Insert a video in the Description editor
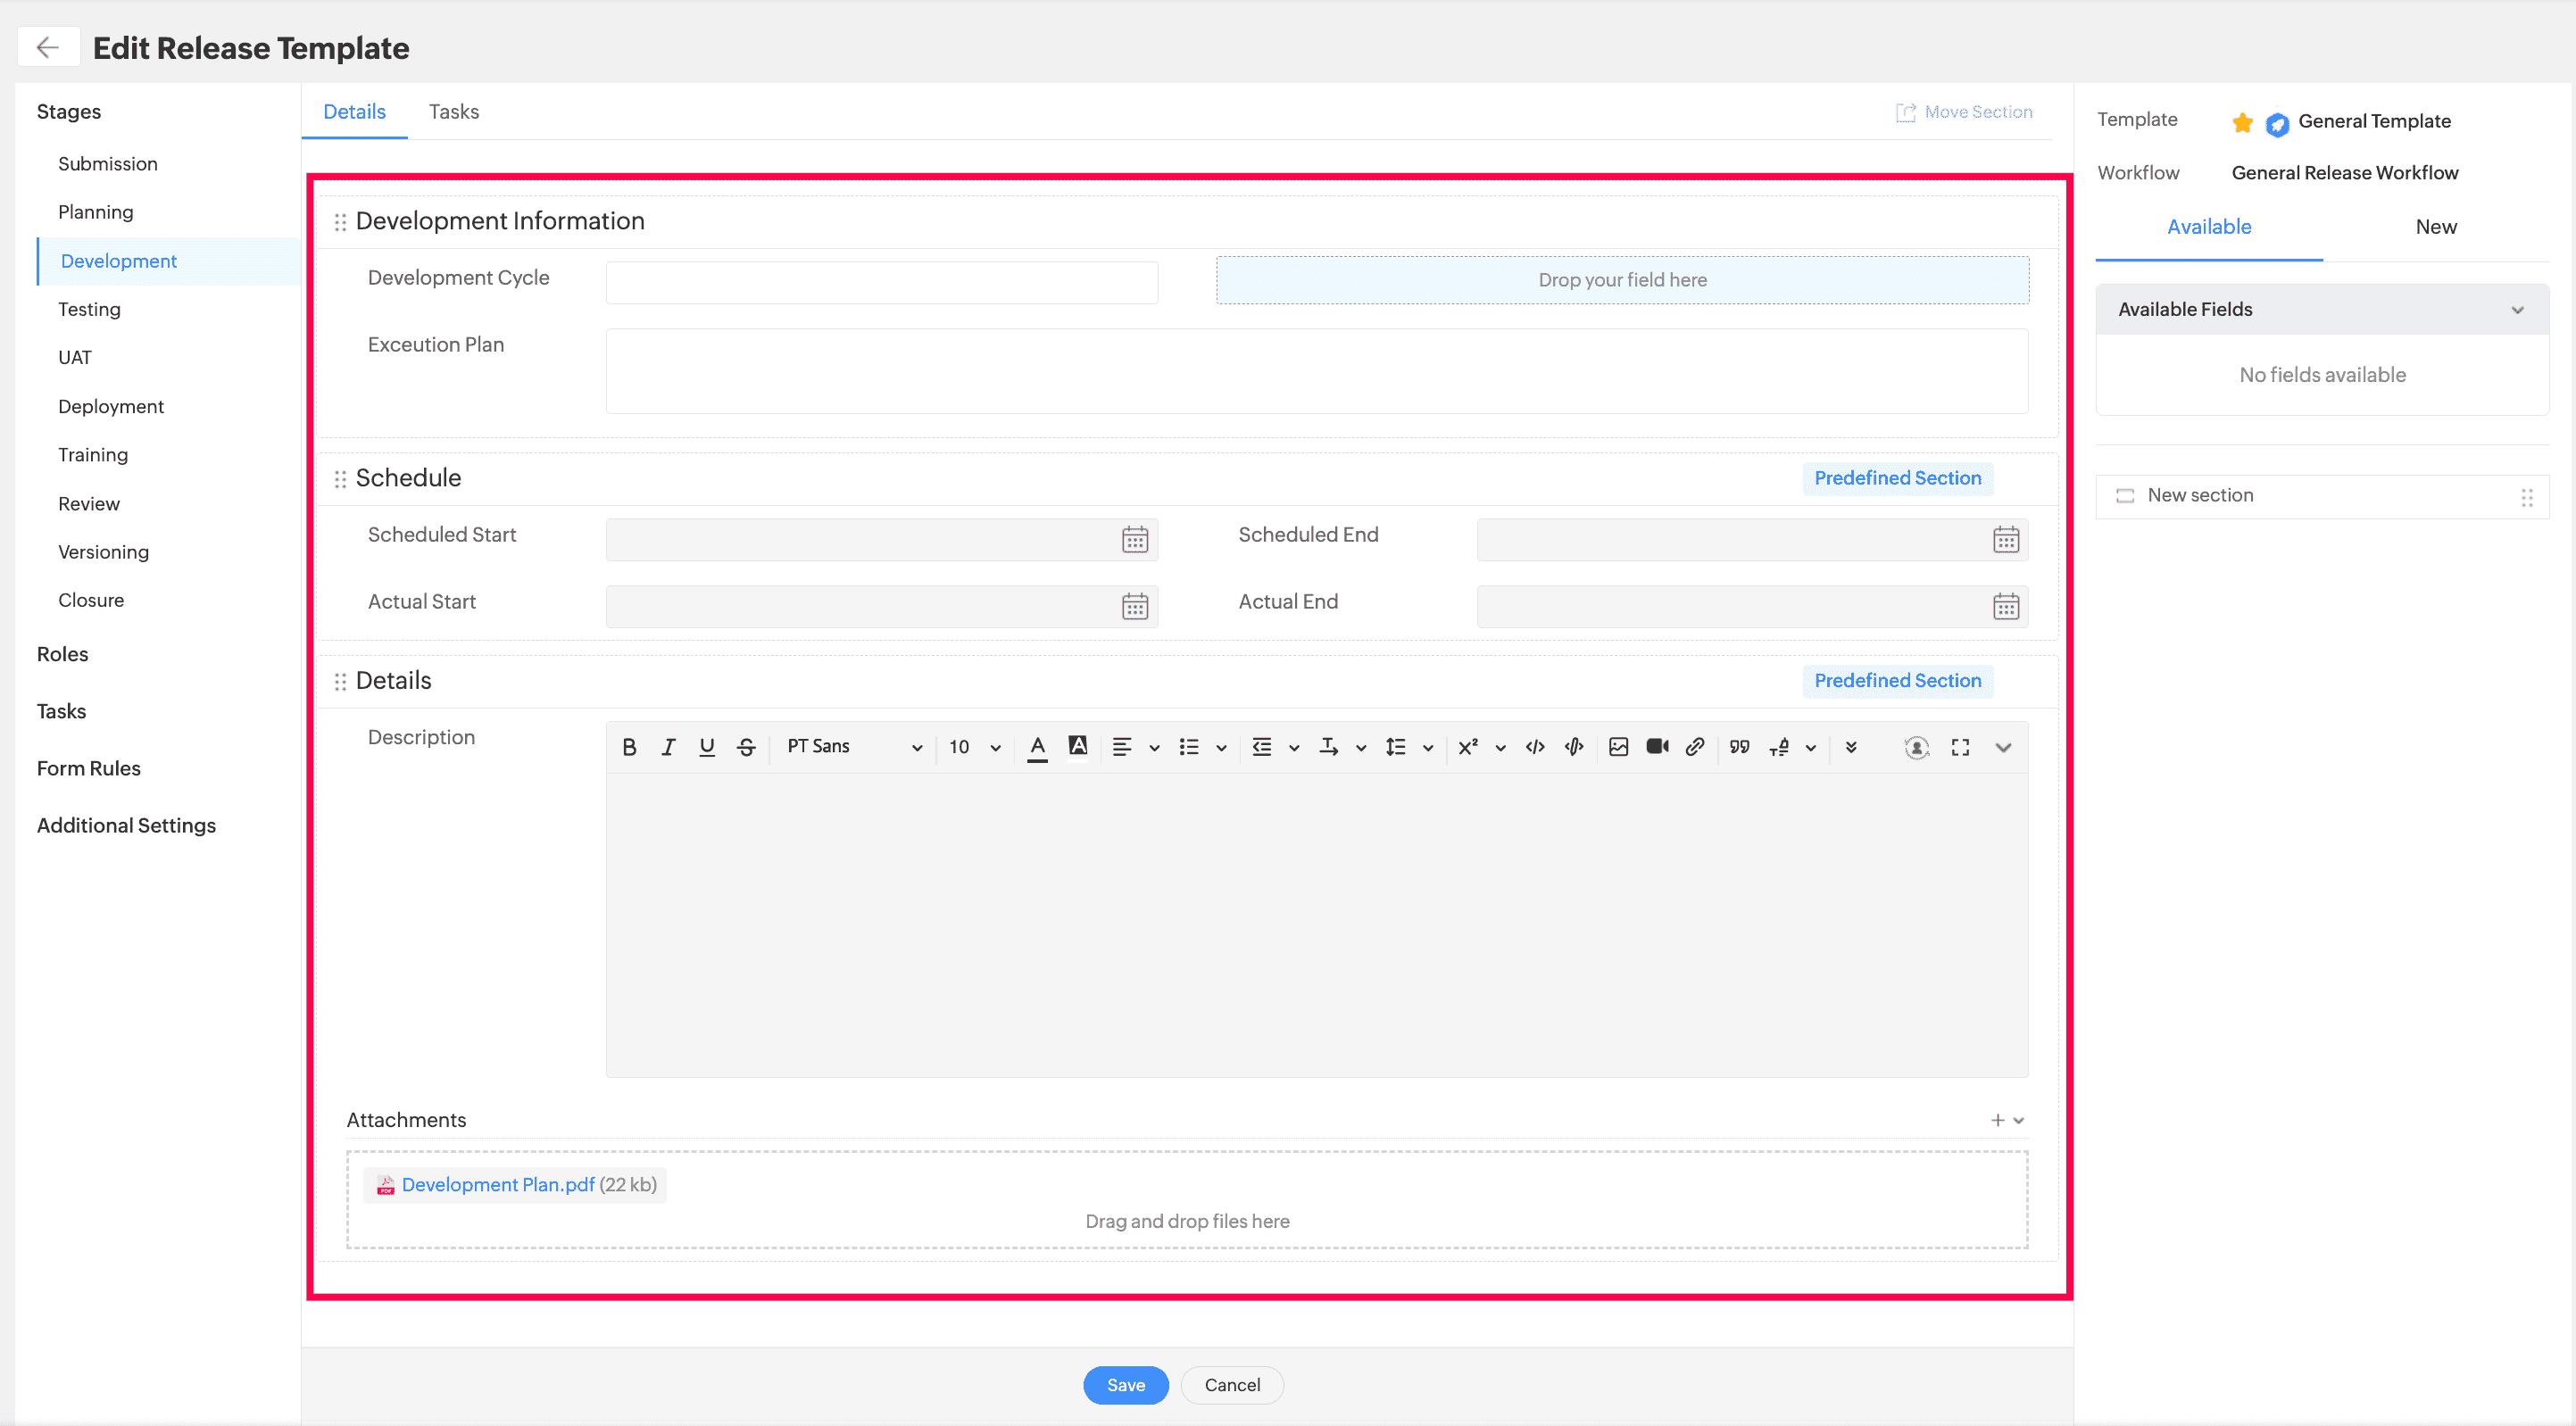The width and height of the screenshot is (2576, 1426). pyautogui.click(x=1657, y=747)
